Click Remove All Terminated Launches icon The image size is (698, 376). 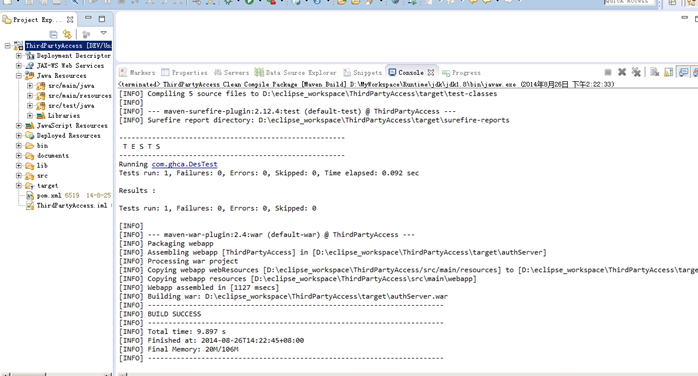click(x=636, y=72)
